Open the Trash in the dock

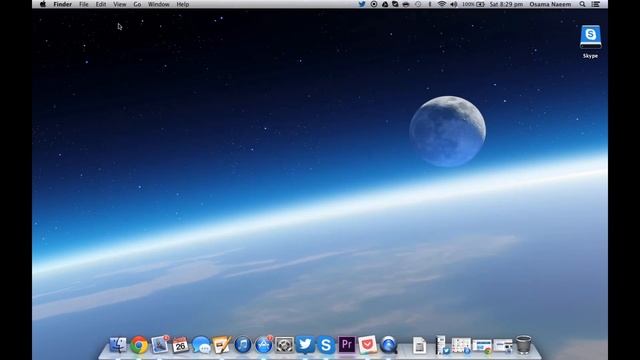[523, 344]
